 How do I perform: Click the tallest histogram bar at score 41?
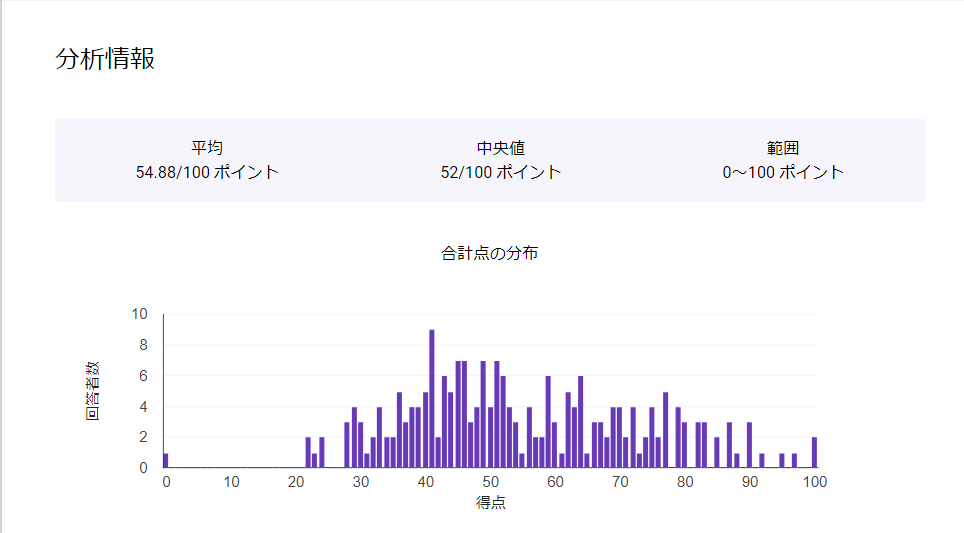[432, 398]
